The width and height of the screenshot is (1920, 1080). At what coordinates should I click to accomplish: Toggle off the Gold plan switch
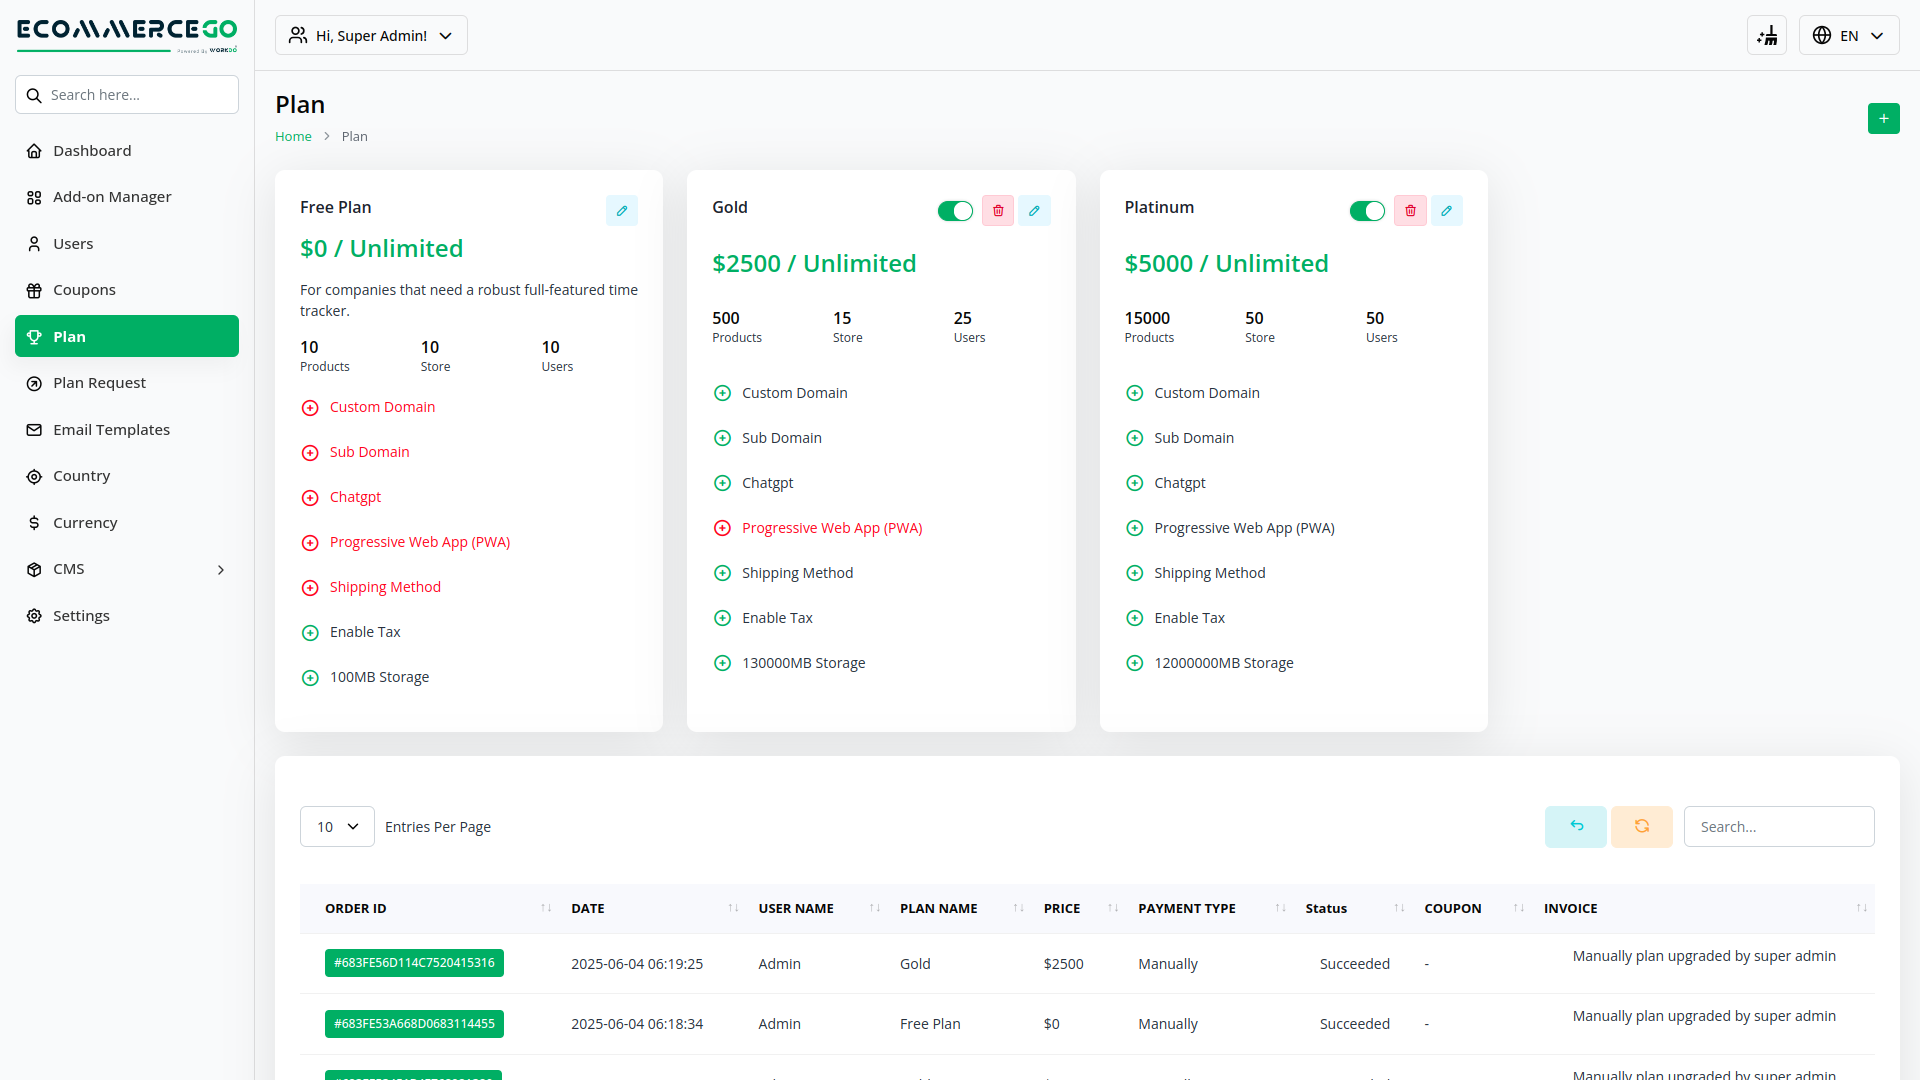tap(955, 211)
